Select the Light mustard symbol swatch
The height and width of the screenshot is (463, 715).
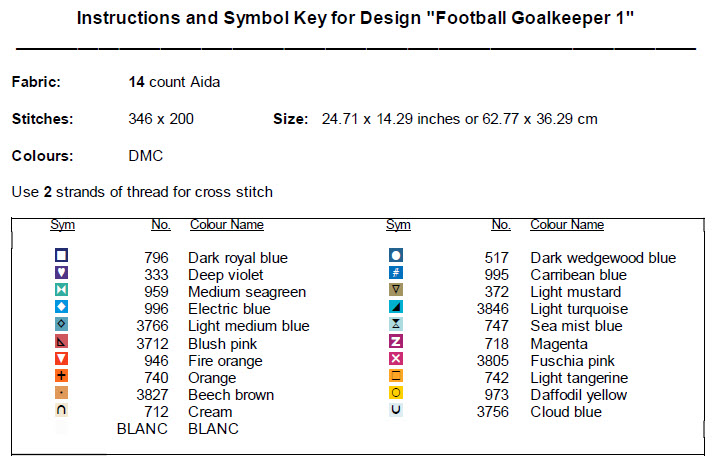click(x=396, y=290)
